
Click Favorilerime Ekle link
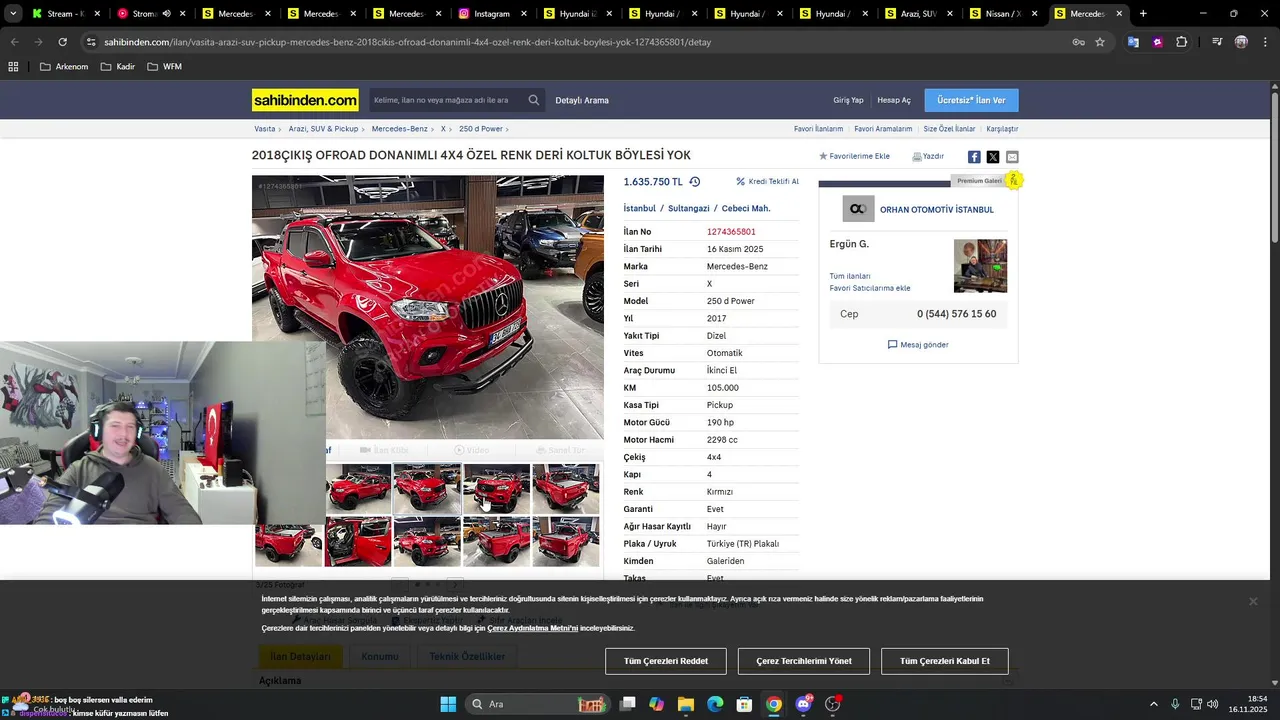[855, 156]
